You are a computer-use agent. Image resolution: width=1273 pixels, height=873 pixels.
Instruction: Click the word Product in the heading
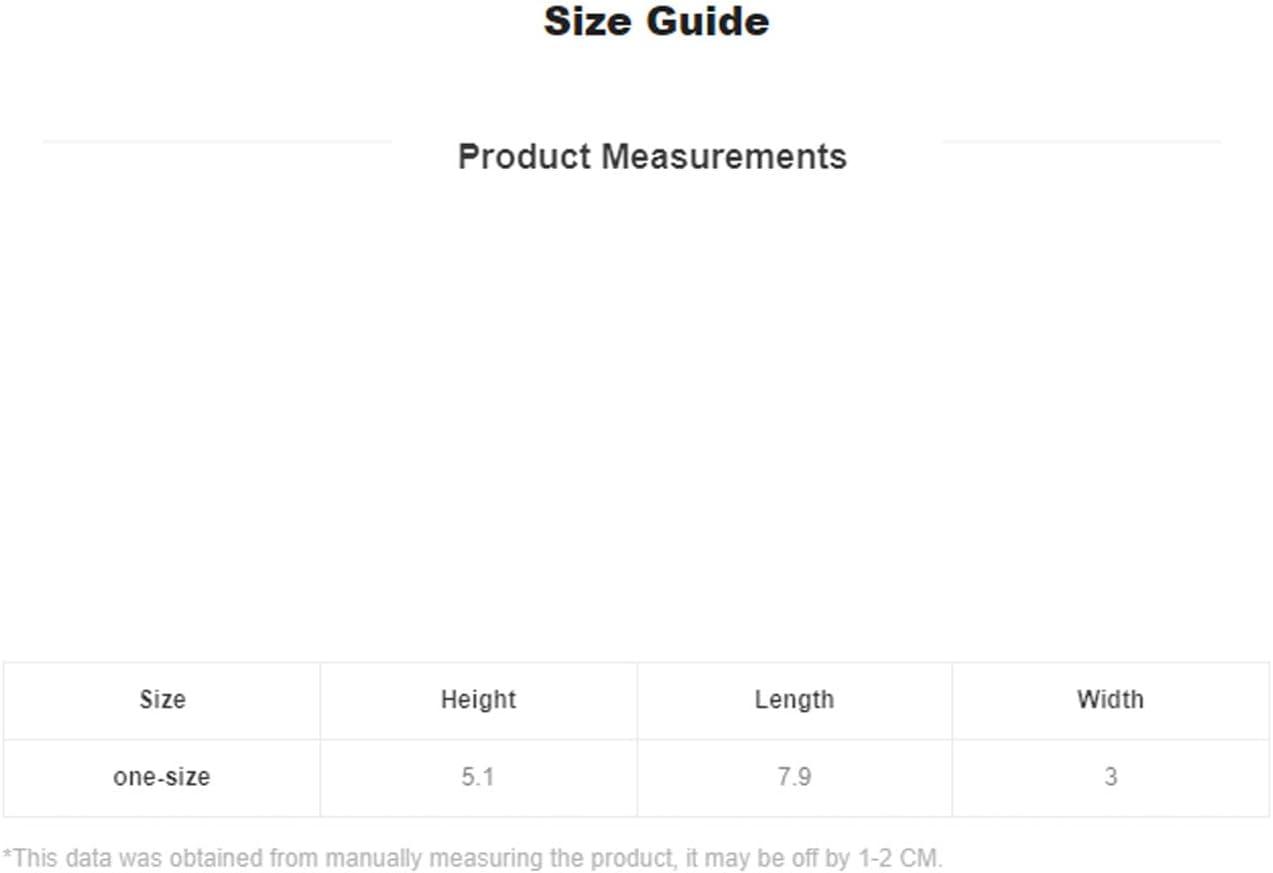click(524, 157)
